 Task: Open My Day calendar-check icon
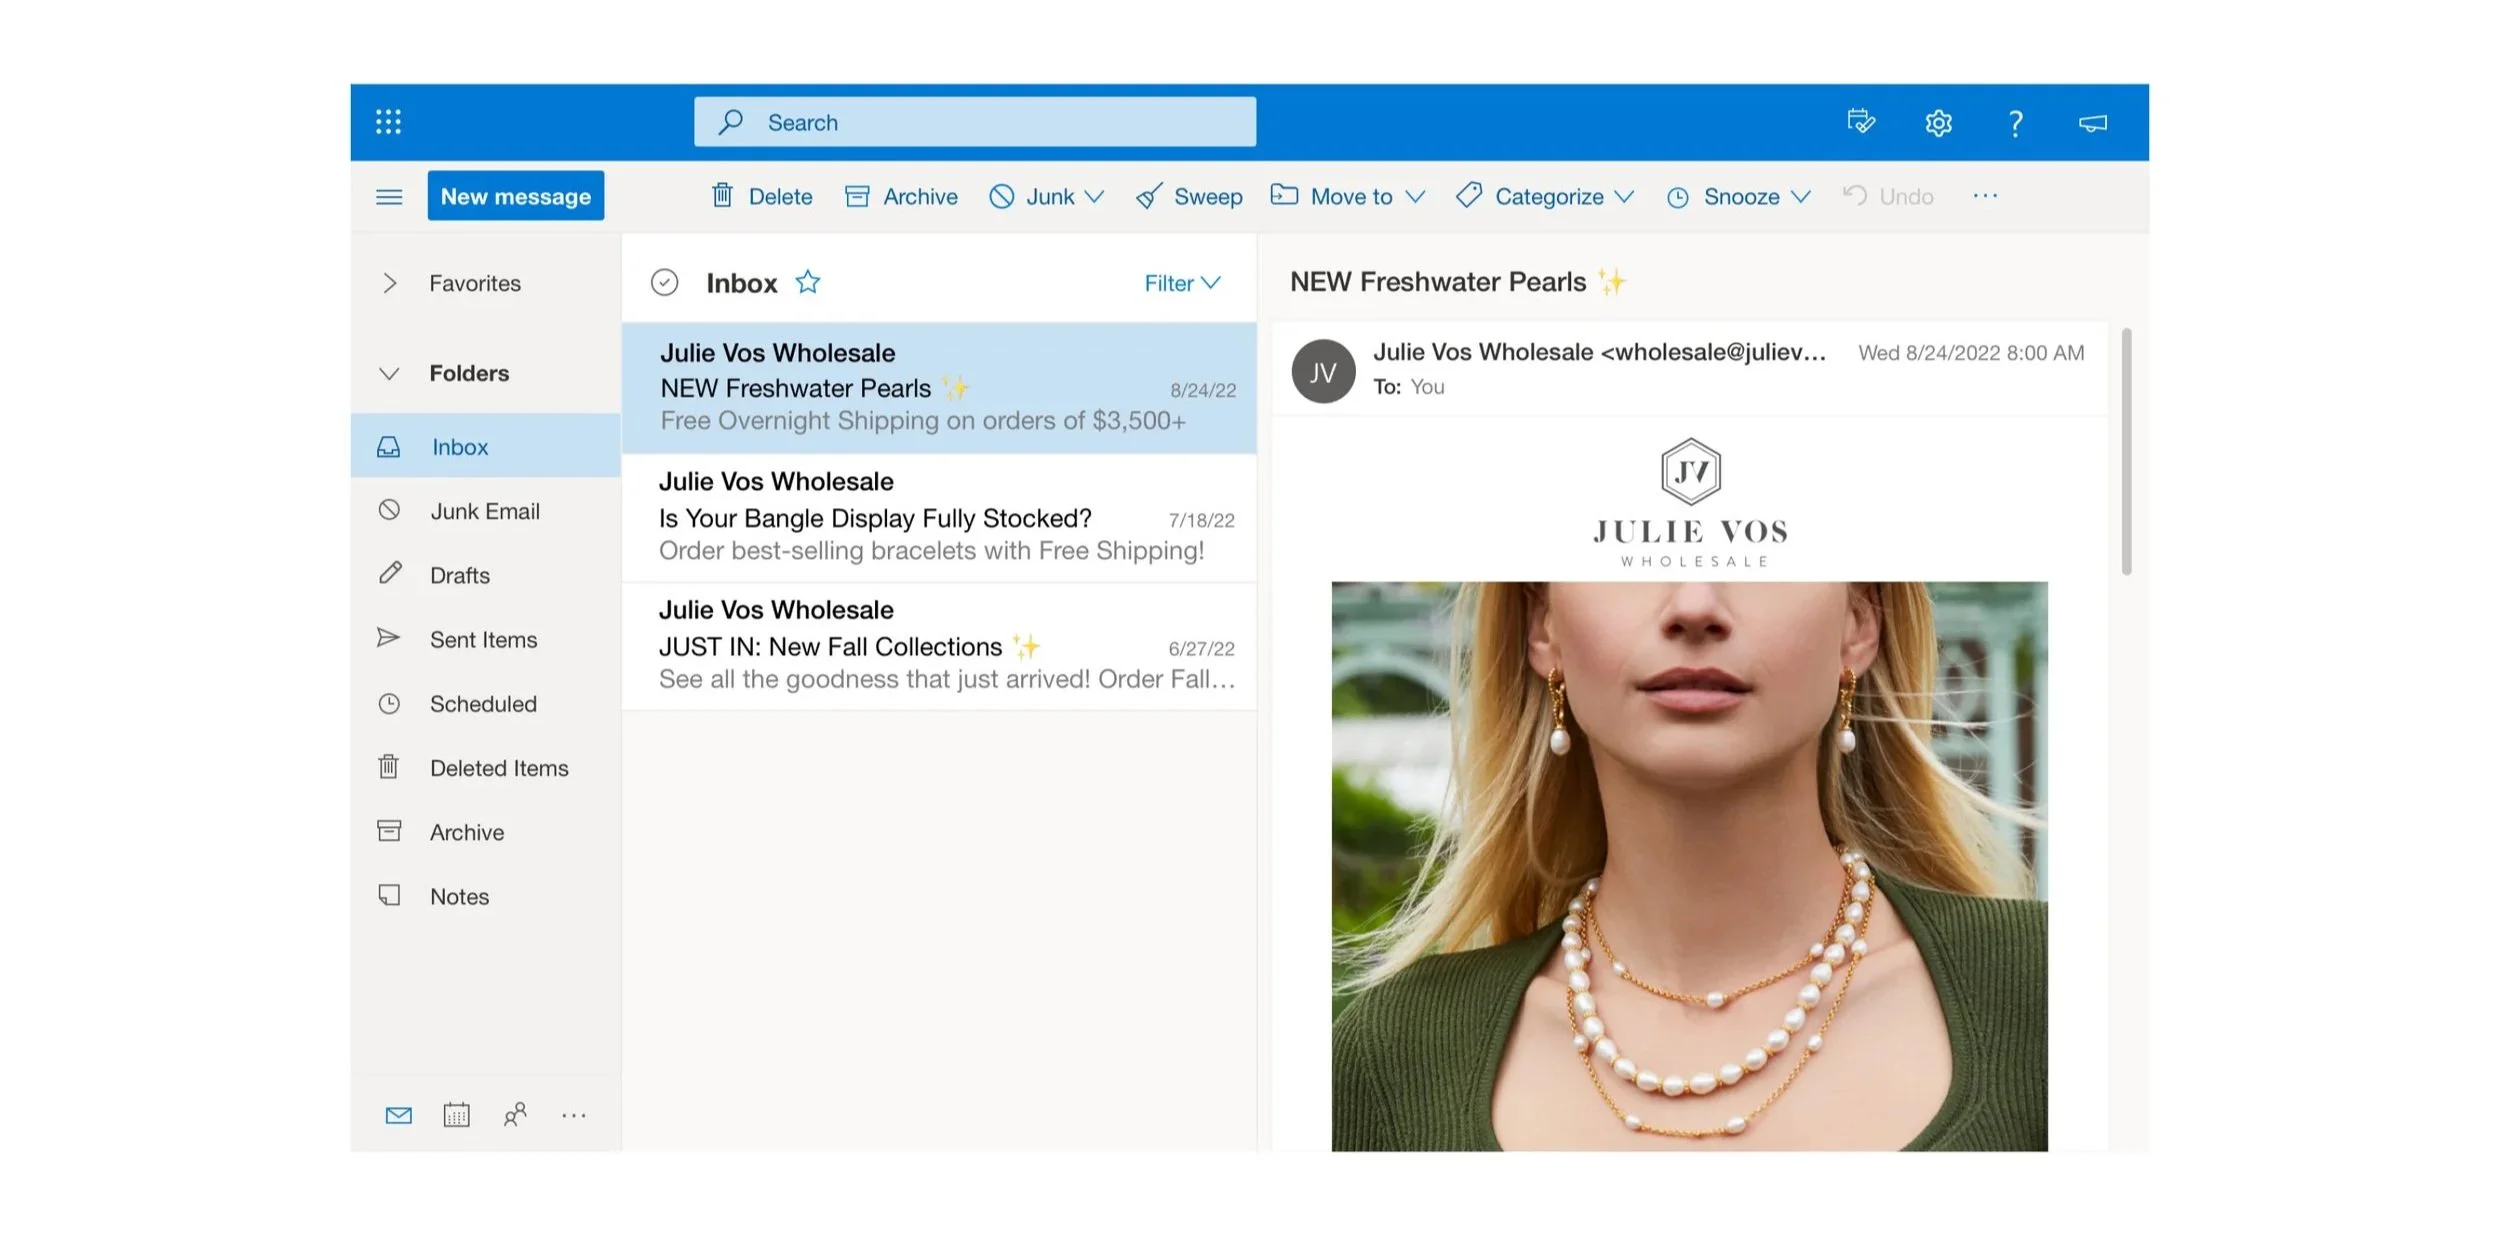(1861, 122)
